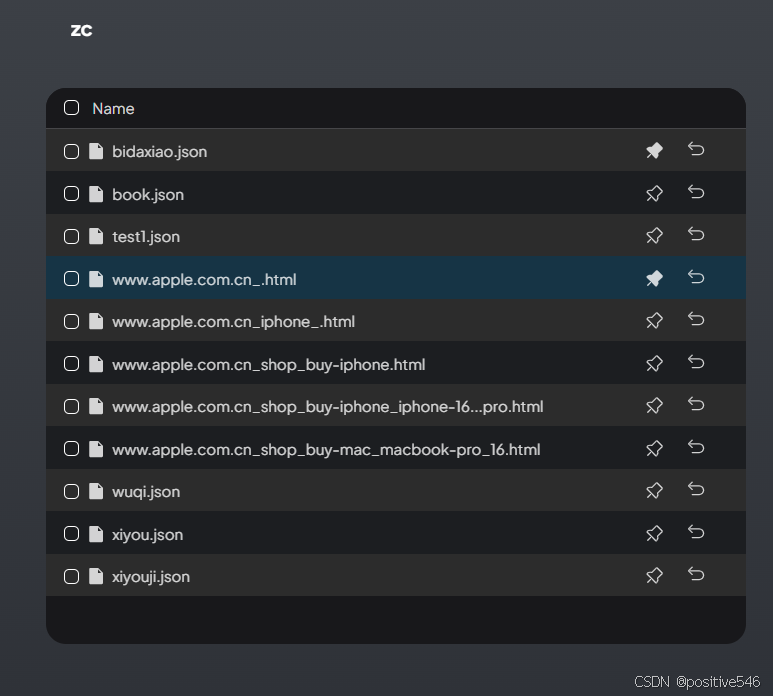Pin the macbook-pro_16.html file
The width and height of the screenshot is (773, 696).
coord(654,449)
